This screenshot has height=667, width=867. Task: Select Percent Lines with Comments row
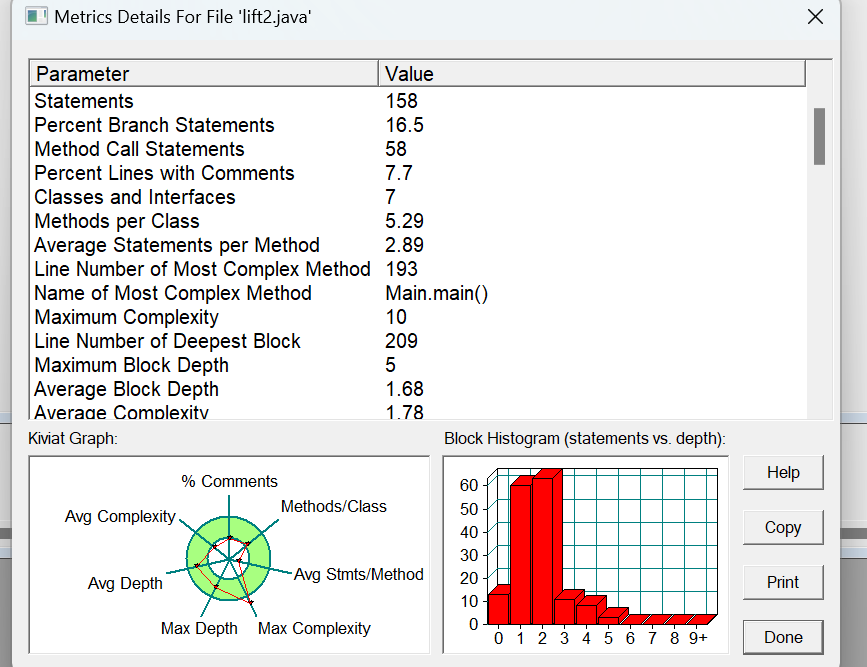(418, 173)
